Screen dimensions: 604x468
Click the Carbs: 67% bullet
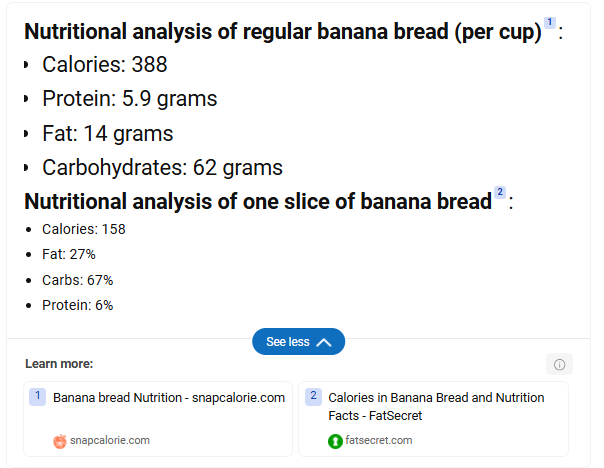tap(77, 280)
